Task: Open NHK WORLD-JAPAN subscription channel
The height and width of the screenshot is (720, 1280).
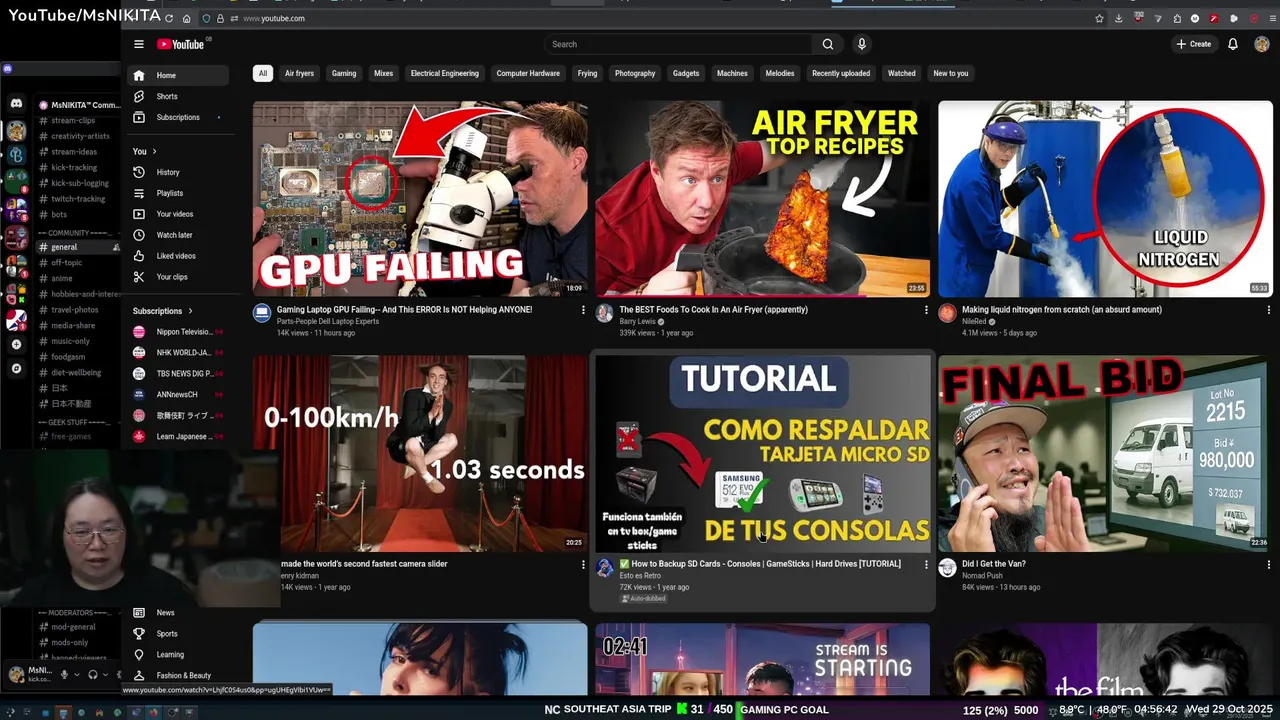Action: (178, 352)
